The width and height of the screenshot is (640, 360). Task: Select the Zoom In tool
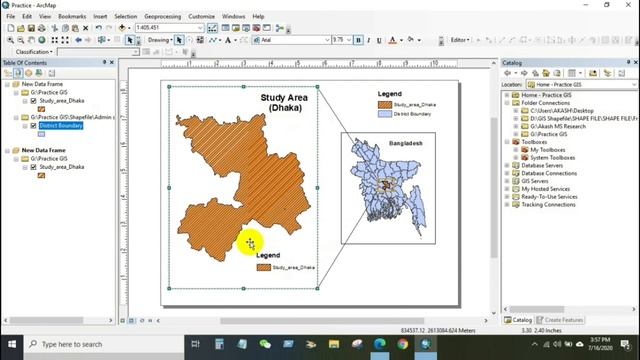pos(10,40)
